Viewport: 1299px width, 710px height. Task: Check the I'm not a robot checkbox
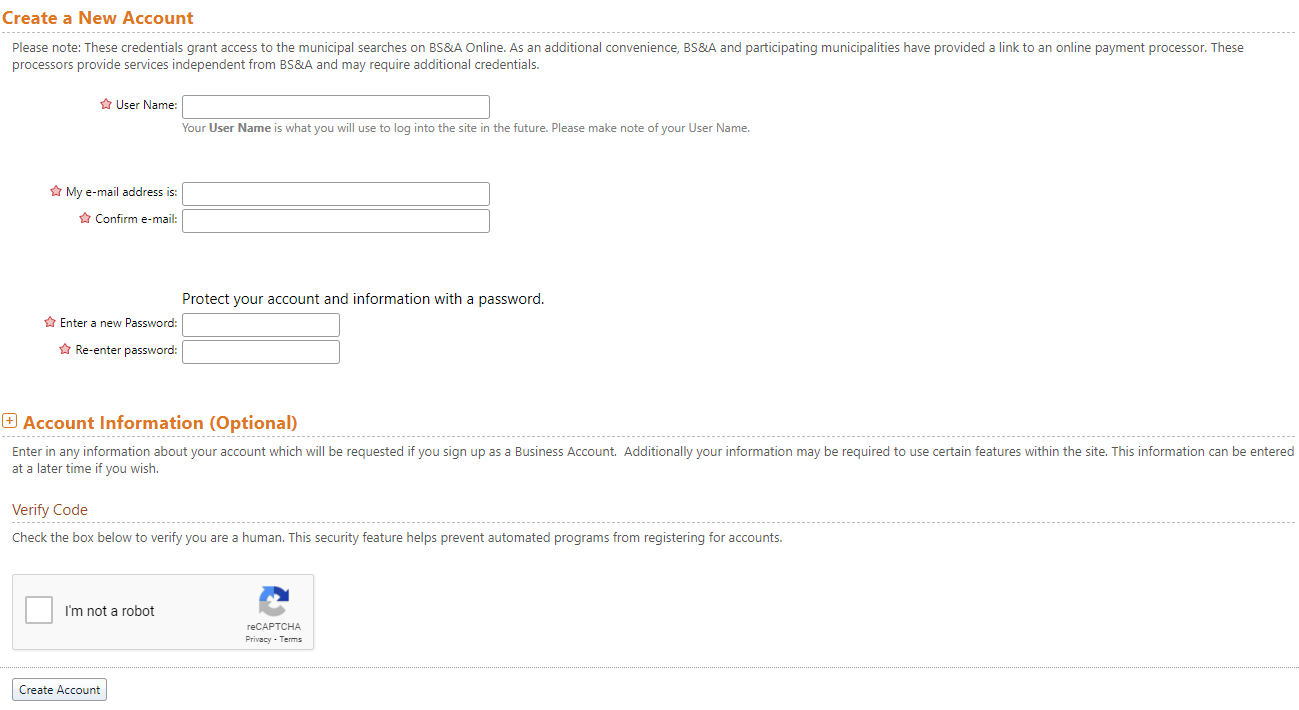click(x=38, y=609)
